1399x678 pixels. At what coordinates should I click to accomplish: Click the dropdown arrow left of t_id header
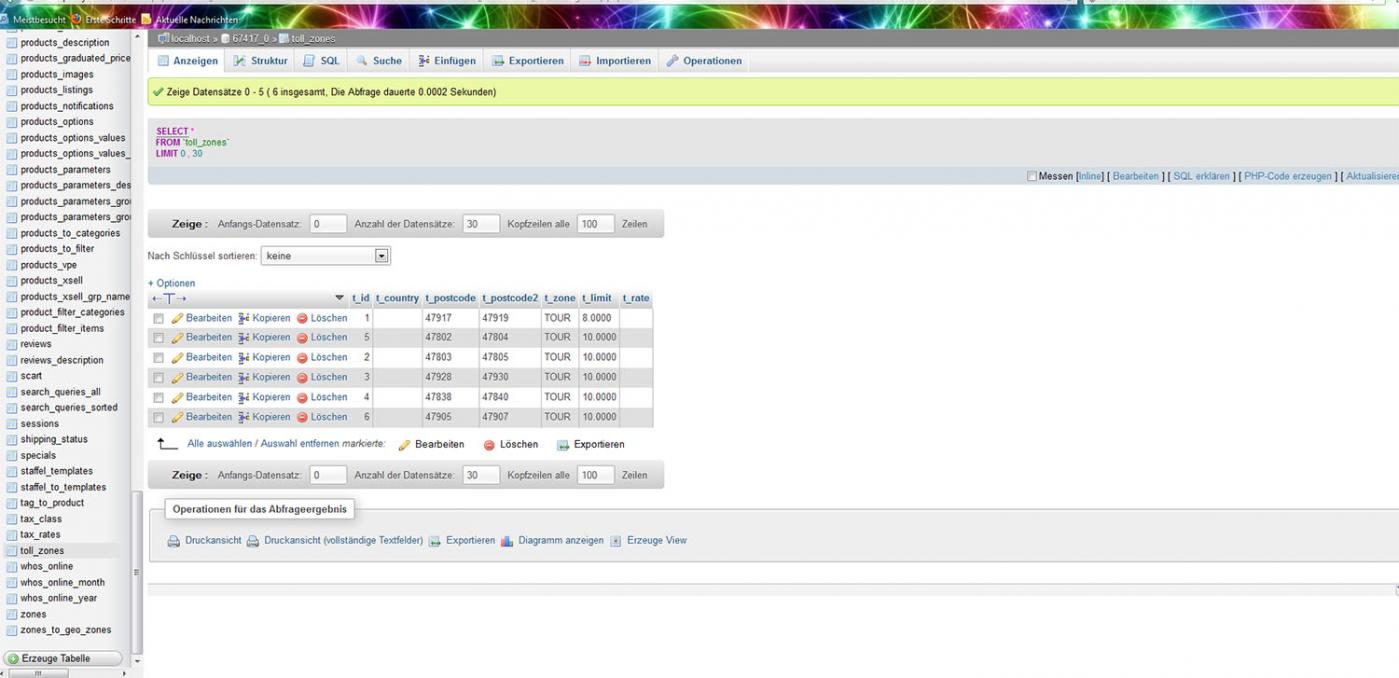click(339, 298)
